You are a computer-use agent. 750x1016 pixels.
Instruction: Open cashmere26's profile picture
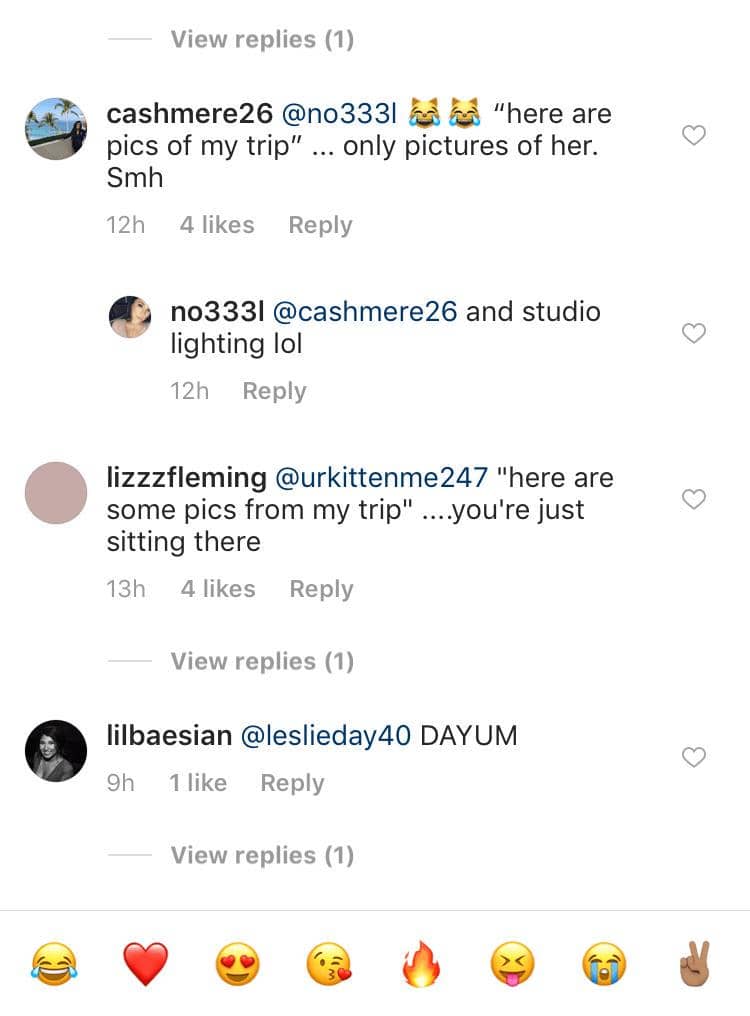click(55, 129)
